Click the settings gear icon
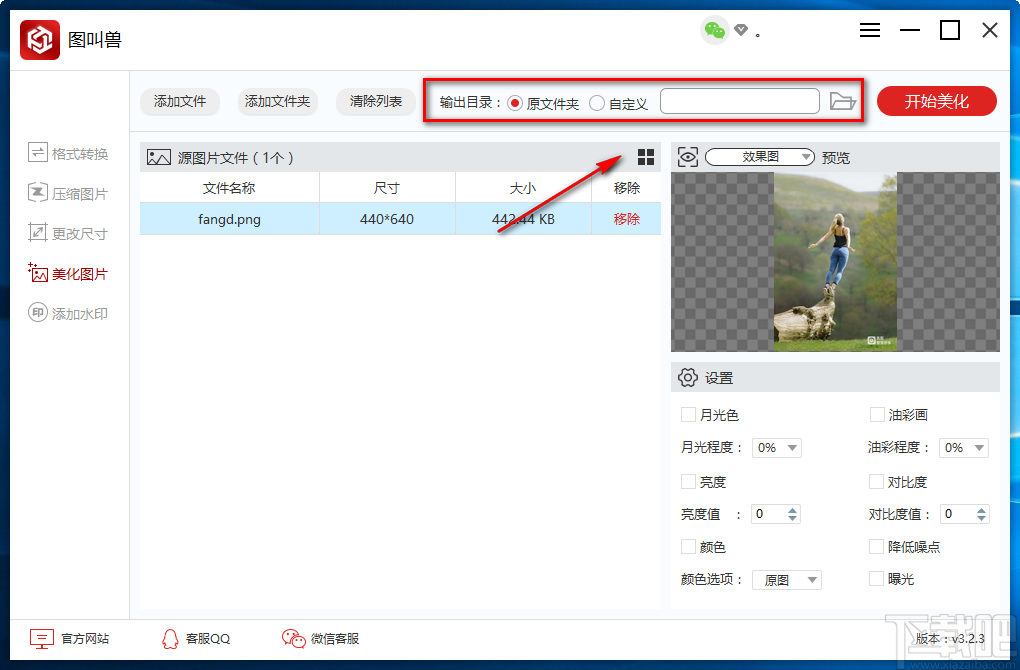The image size is (1020, 670). (x=688, y=377)
